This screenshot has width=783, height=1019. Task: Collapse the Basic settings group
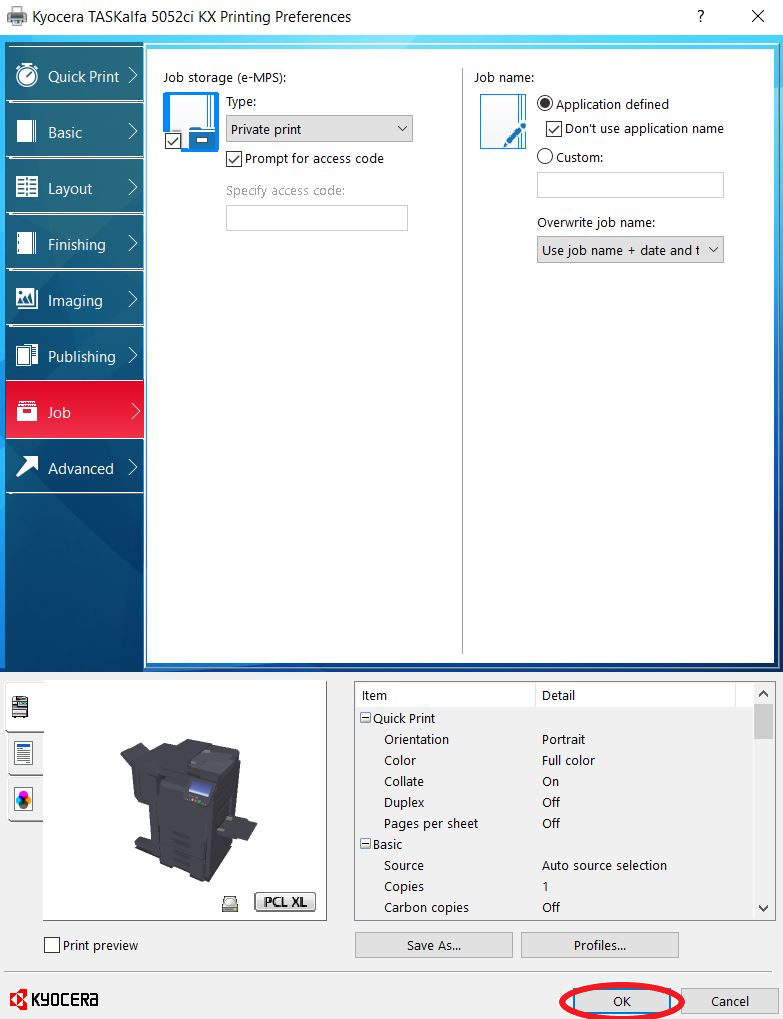pyautogui.click(x=366, y=844)
